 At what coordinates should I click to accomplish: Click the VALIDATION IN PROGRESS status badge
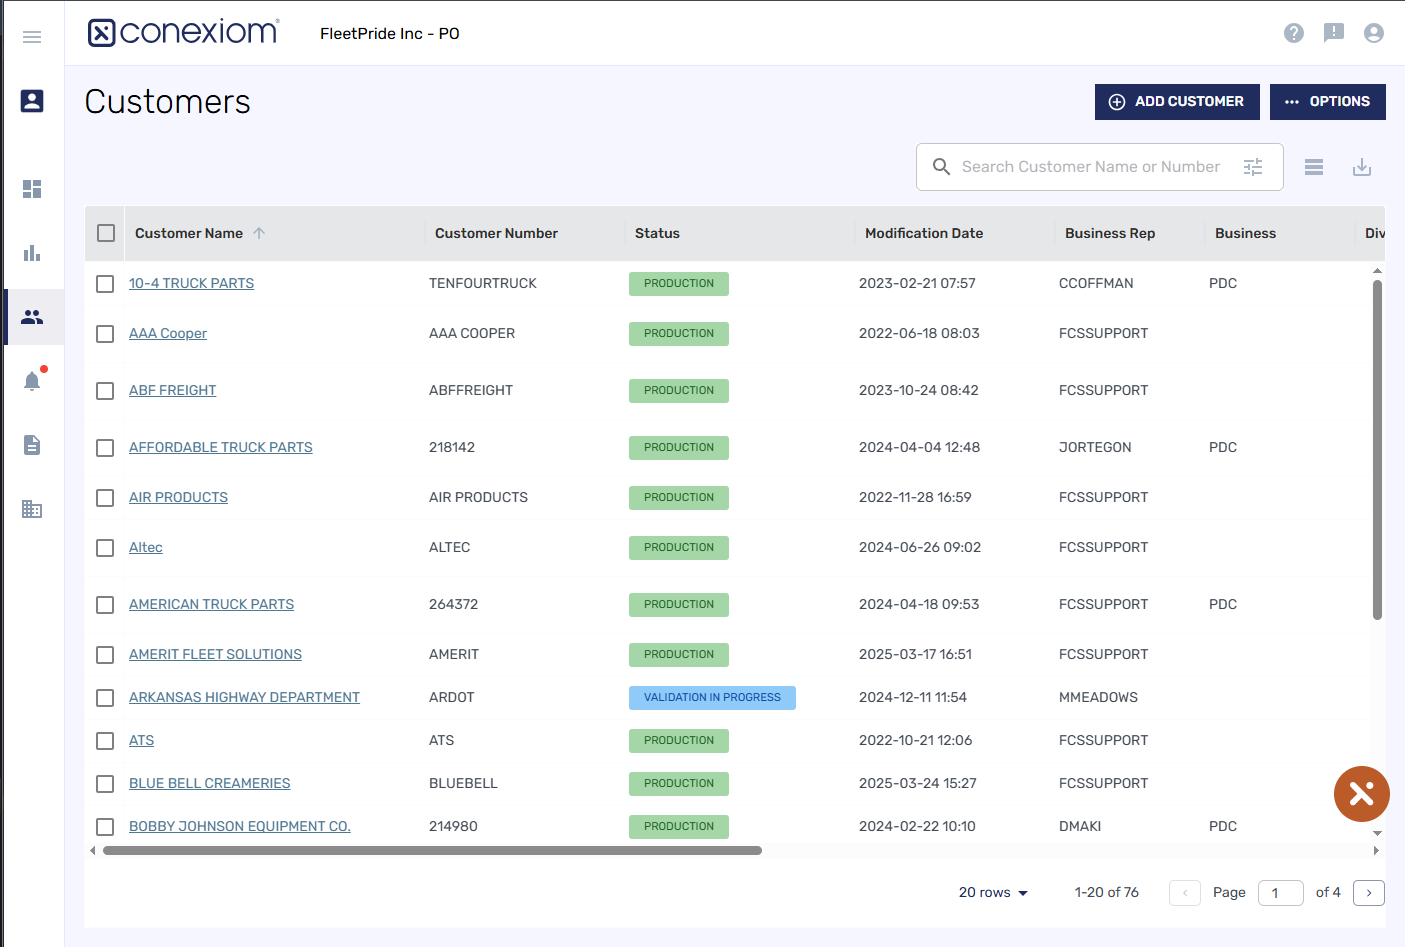point(712,698)
